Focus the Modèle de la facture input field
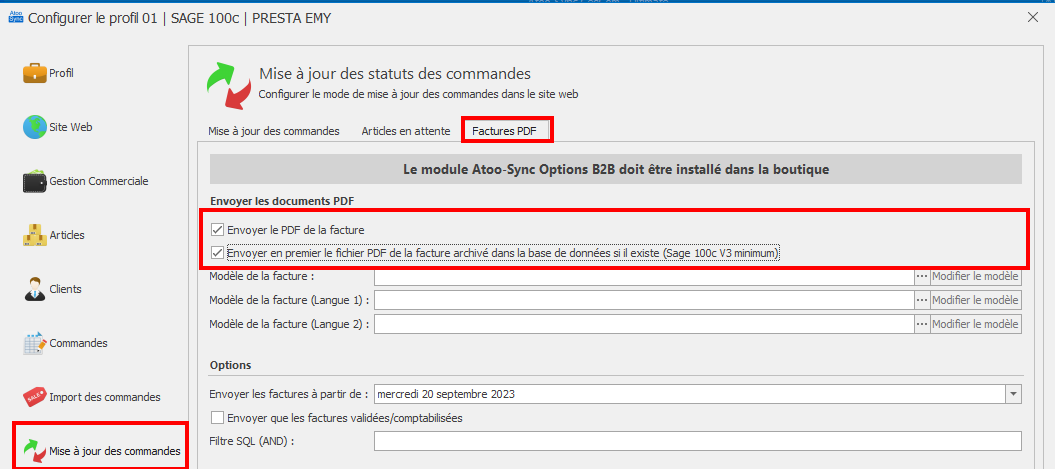Screen dimensions: 1055x469 point(644,277)
